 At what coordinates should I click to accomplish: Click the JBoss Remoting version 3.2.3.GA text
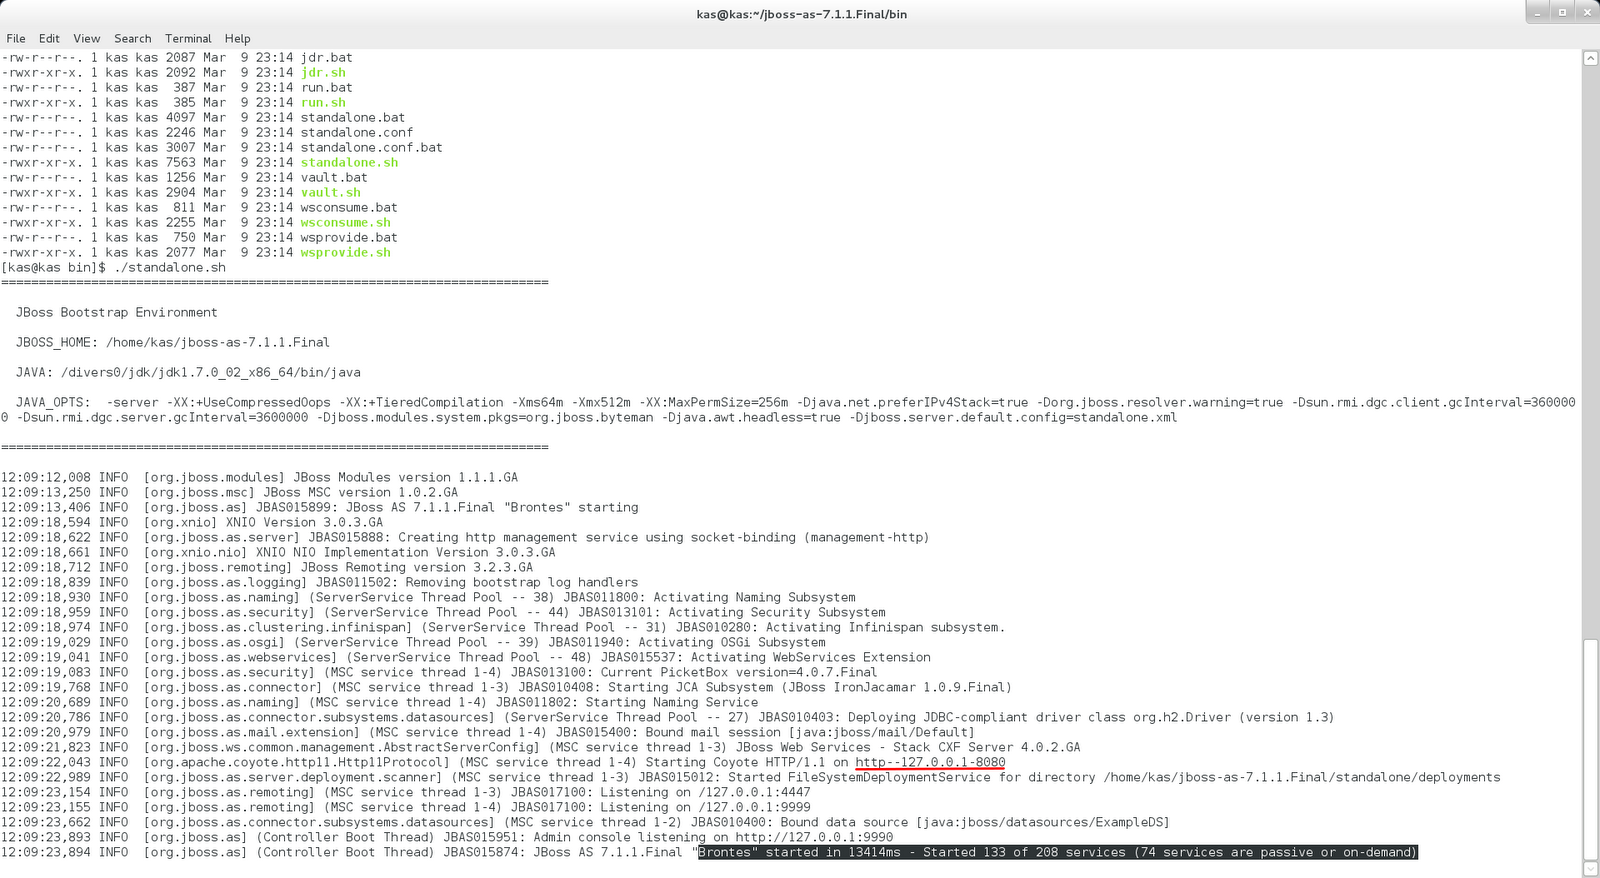point(416,567)
